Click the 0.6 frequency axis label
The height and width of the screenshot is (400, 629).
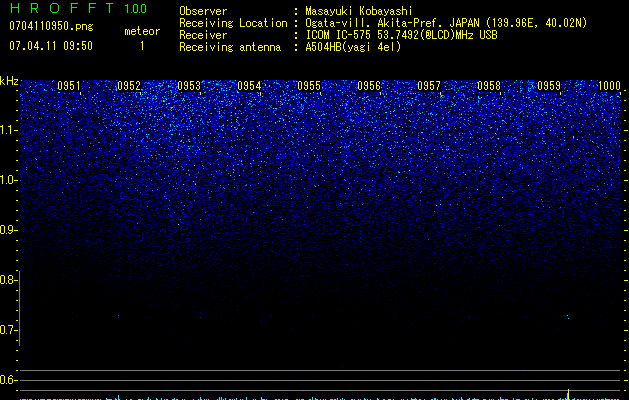pyautogui.click(x=8, y=380)
